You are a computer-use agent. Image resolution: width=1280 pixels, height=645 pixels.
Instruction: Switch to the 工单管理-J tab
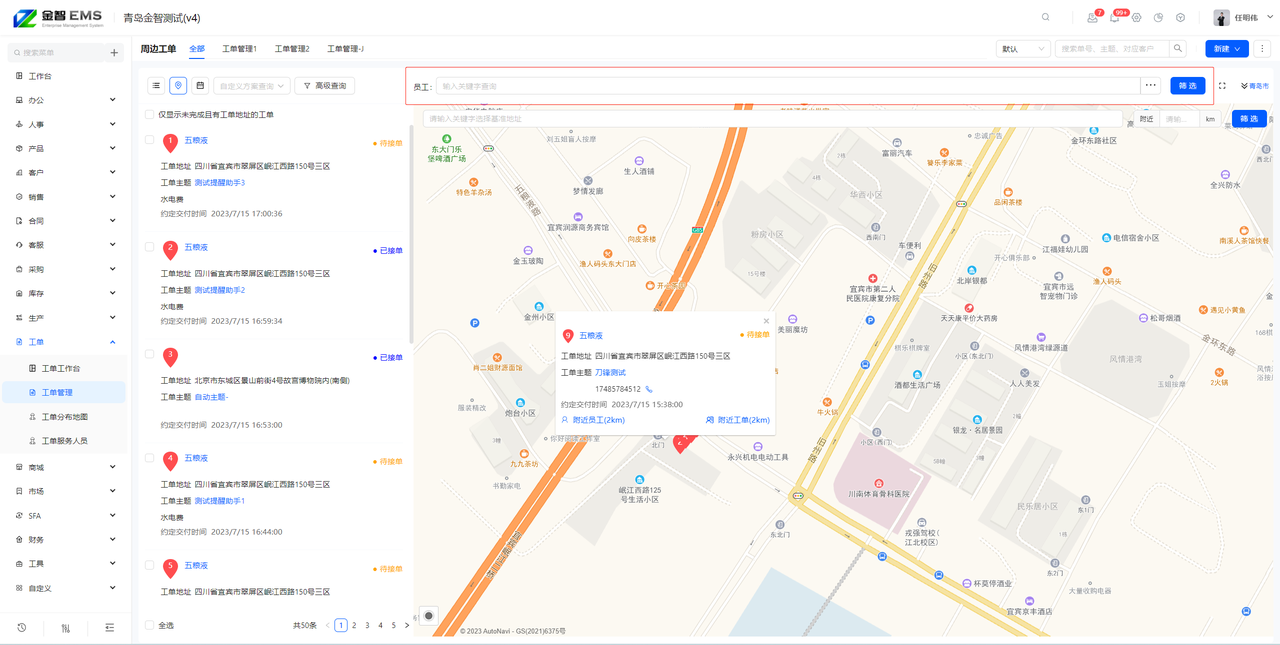click(x=345, y=49)
